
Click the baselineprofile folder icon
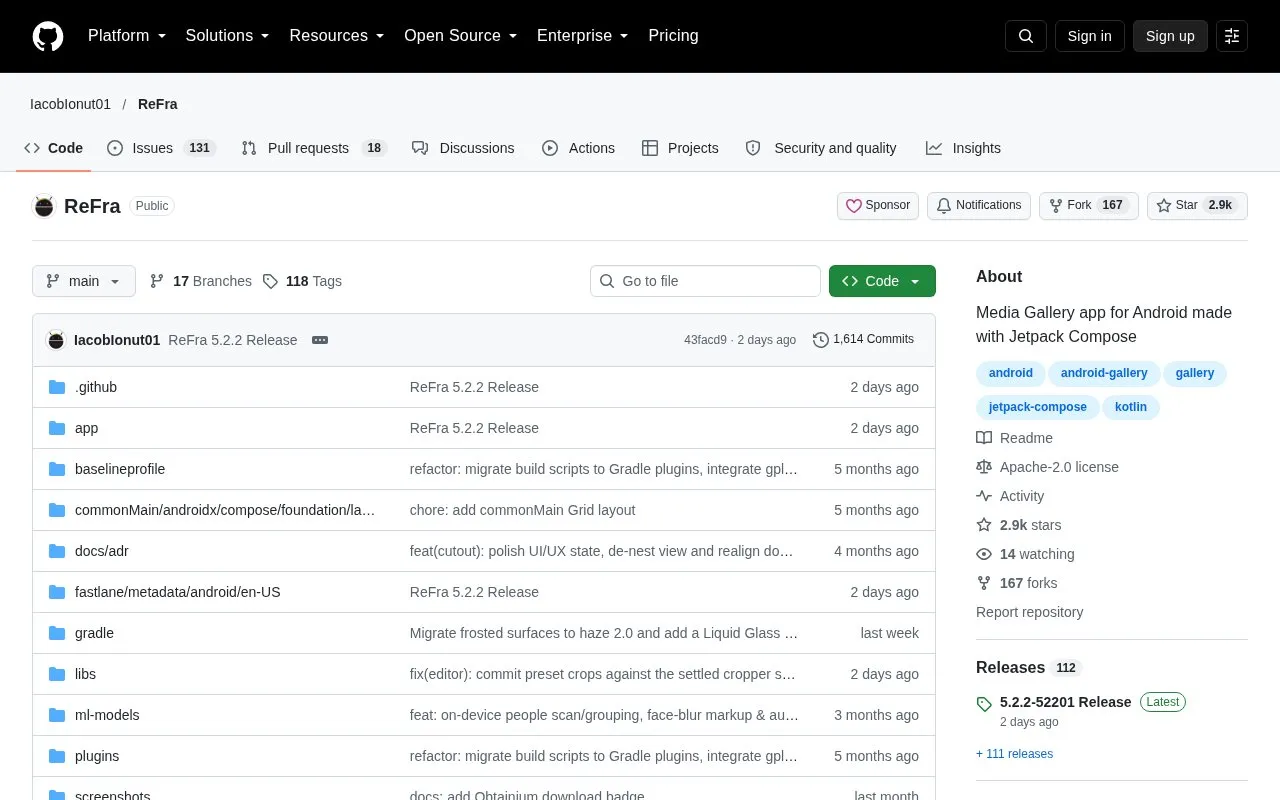click(57, 469)
